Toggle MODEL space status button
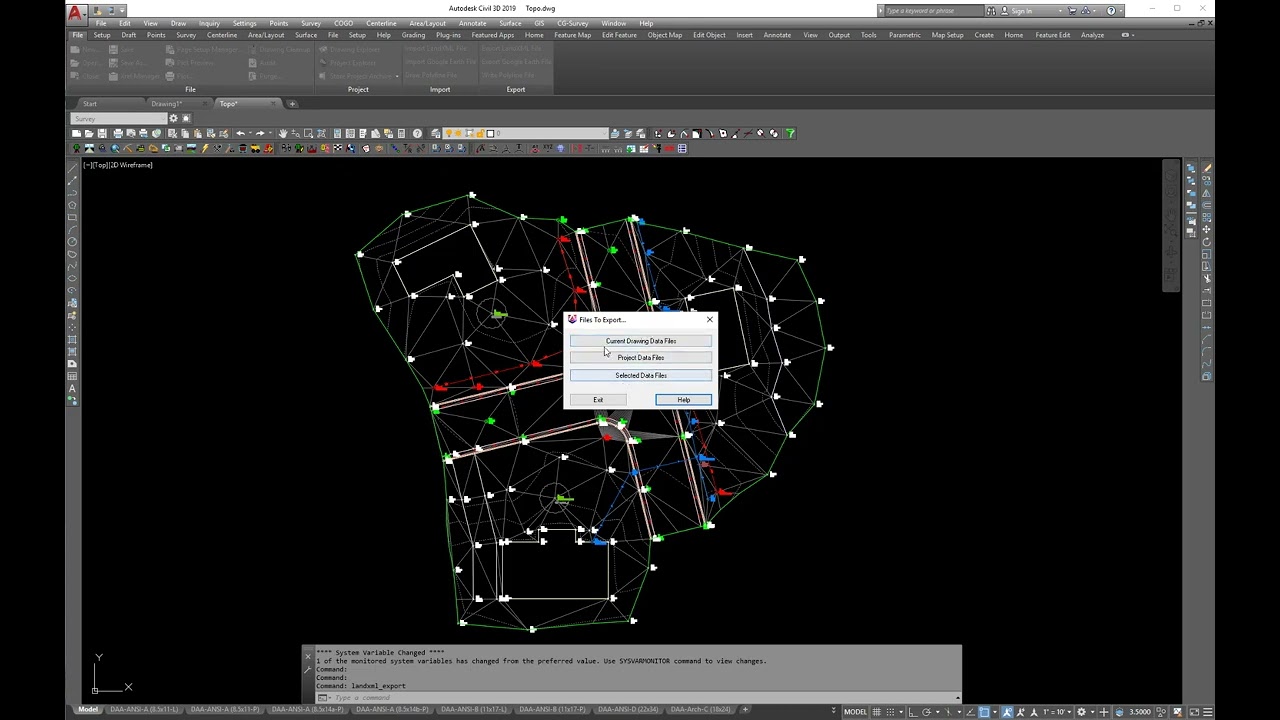1280x720 pixels. pyautogui.click(x=855, y=712)
